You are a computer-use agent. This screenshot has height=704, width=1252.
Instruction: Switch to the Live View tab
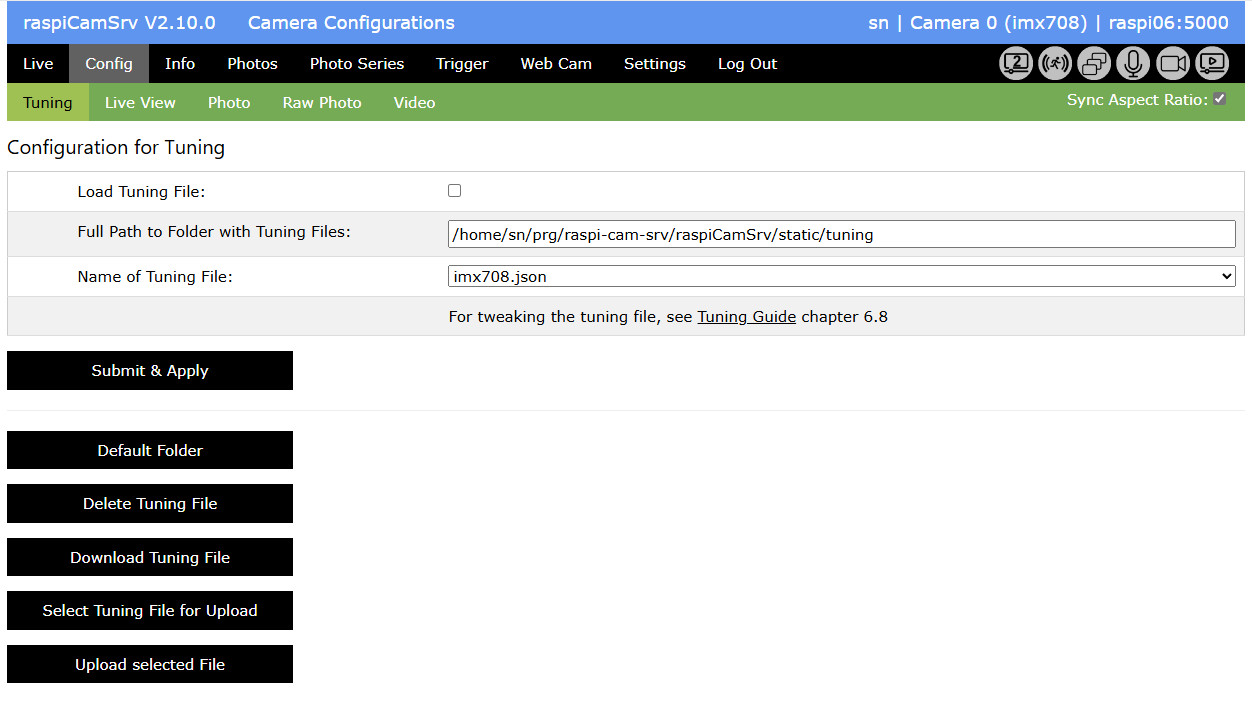(x=140, y=103)
